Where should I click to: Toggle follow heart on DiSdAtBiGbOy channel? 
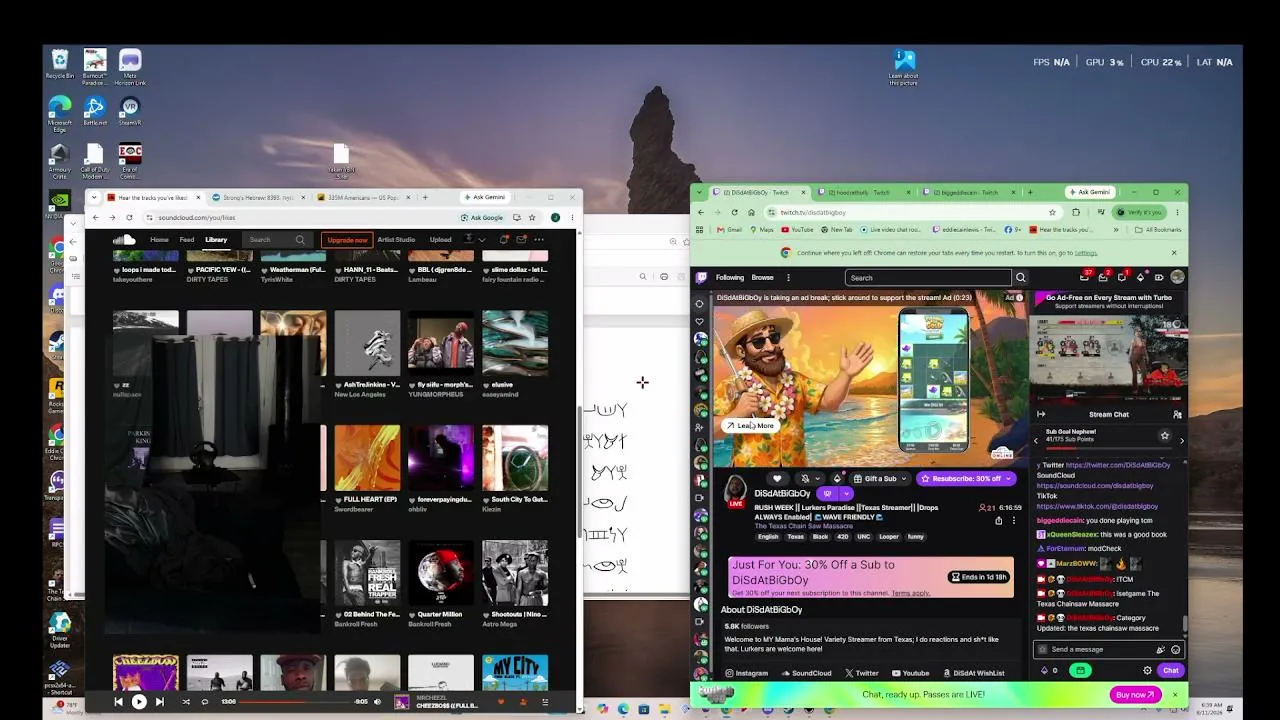click(777, 479)
